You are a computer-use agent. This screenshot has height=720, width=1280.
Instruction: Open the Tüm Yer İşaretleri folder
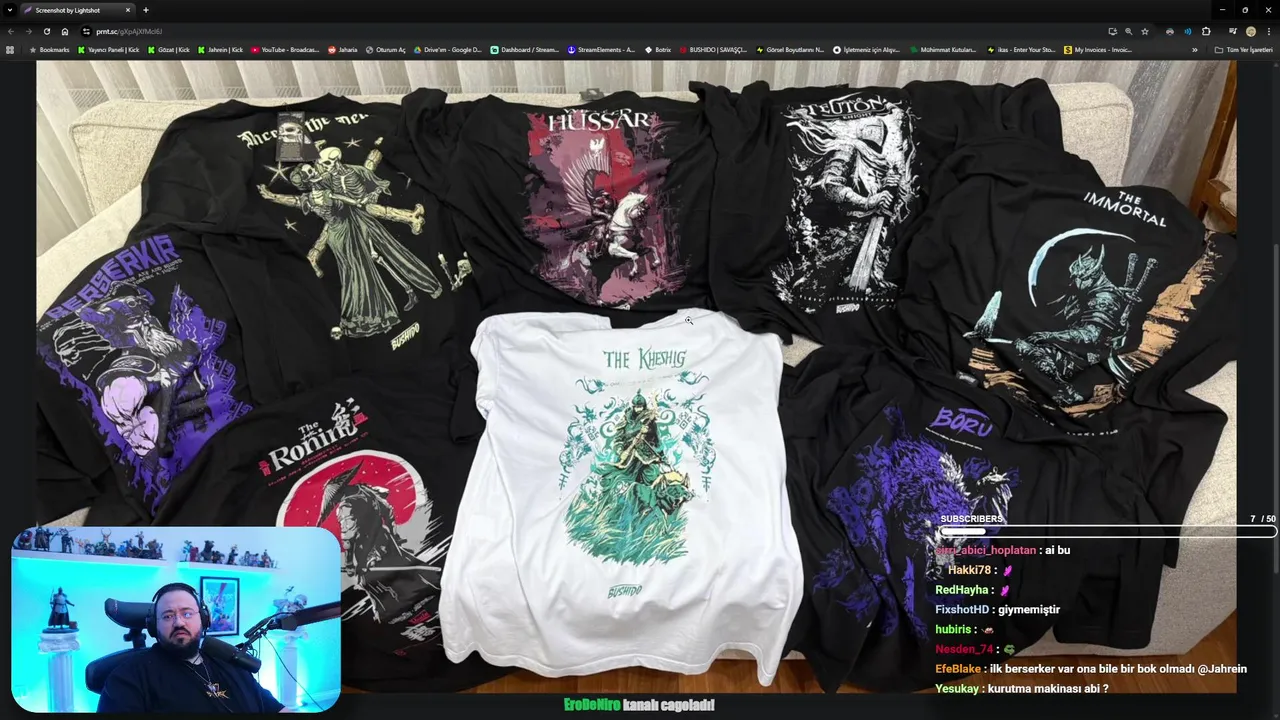pyautogui.click(x=1243, y=49)
